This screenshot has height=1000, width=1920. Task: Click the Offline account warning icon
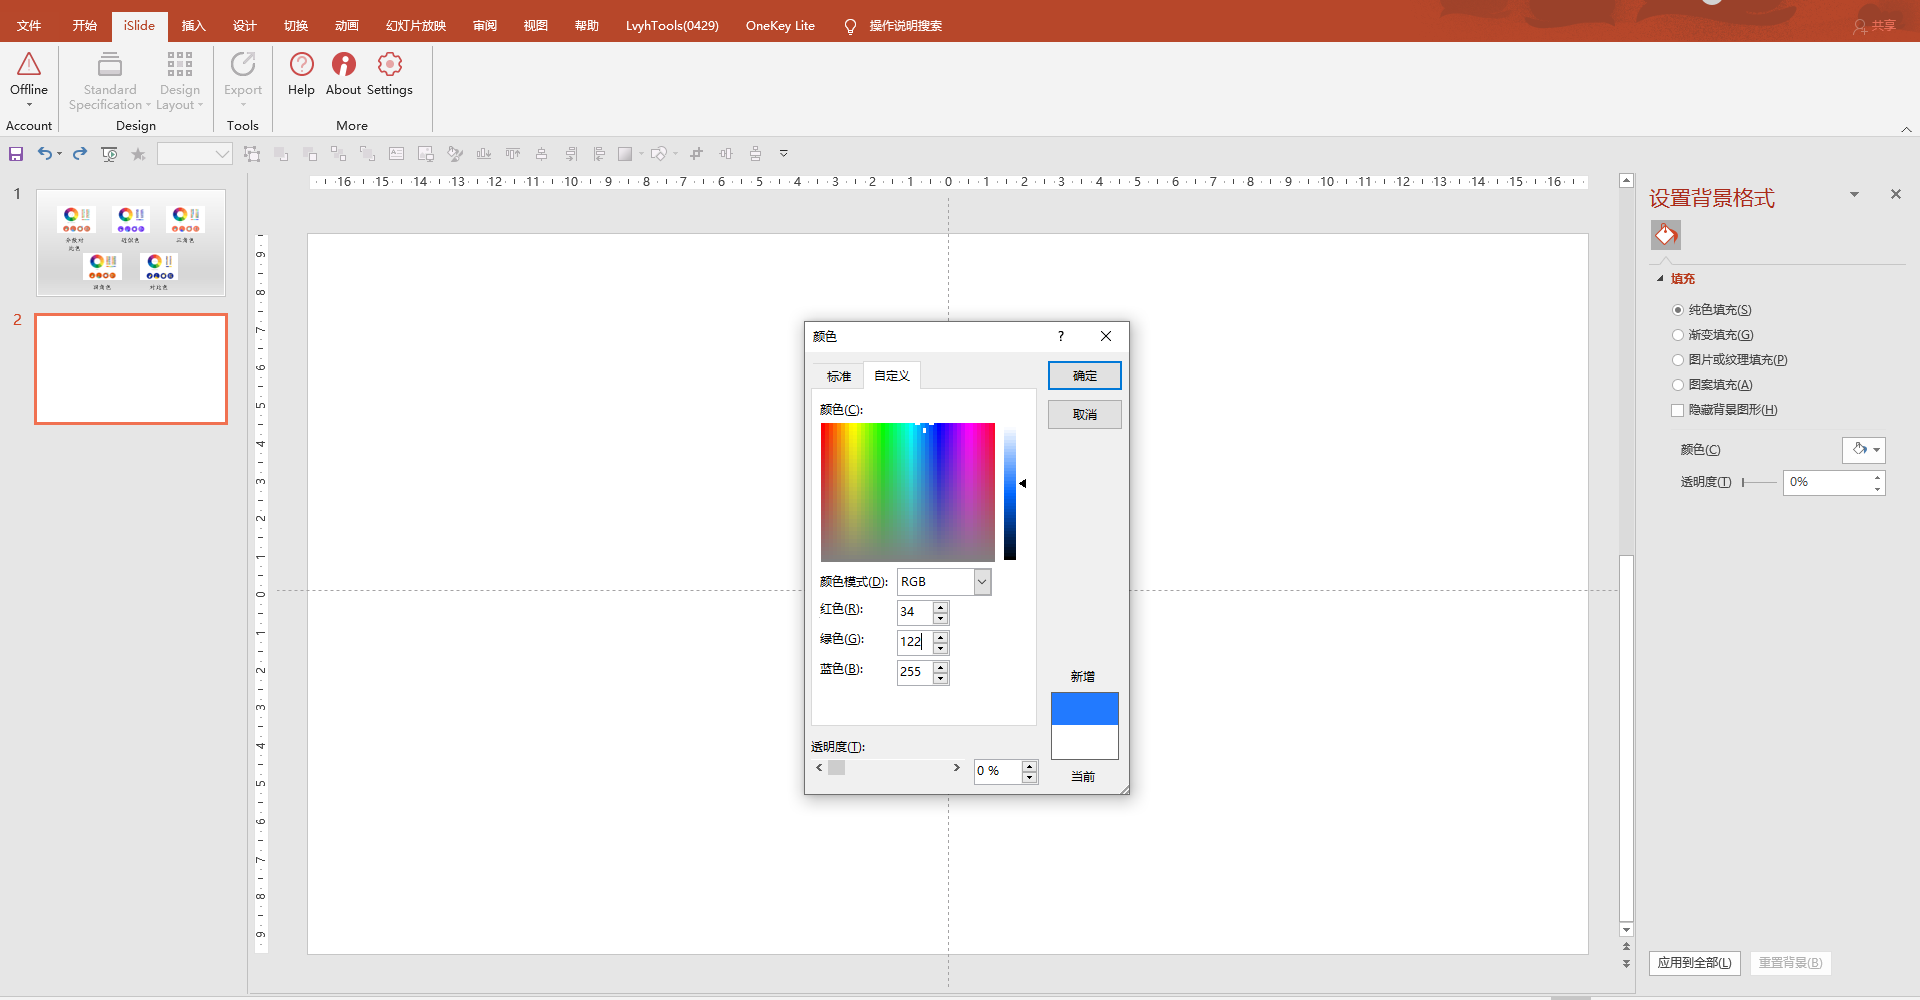29,65
